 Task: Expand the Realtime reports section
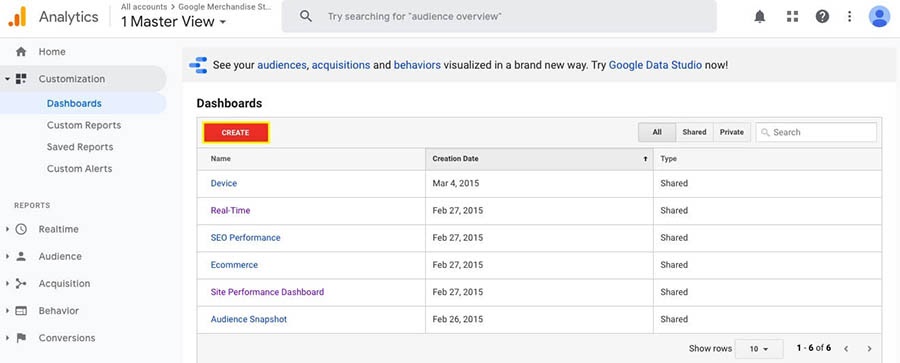coord(7,229)
